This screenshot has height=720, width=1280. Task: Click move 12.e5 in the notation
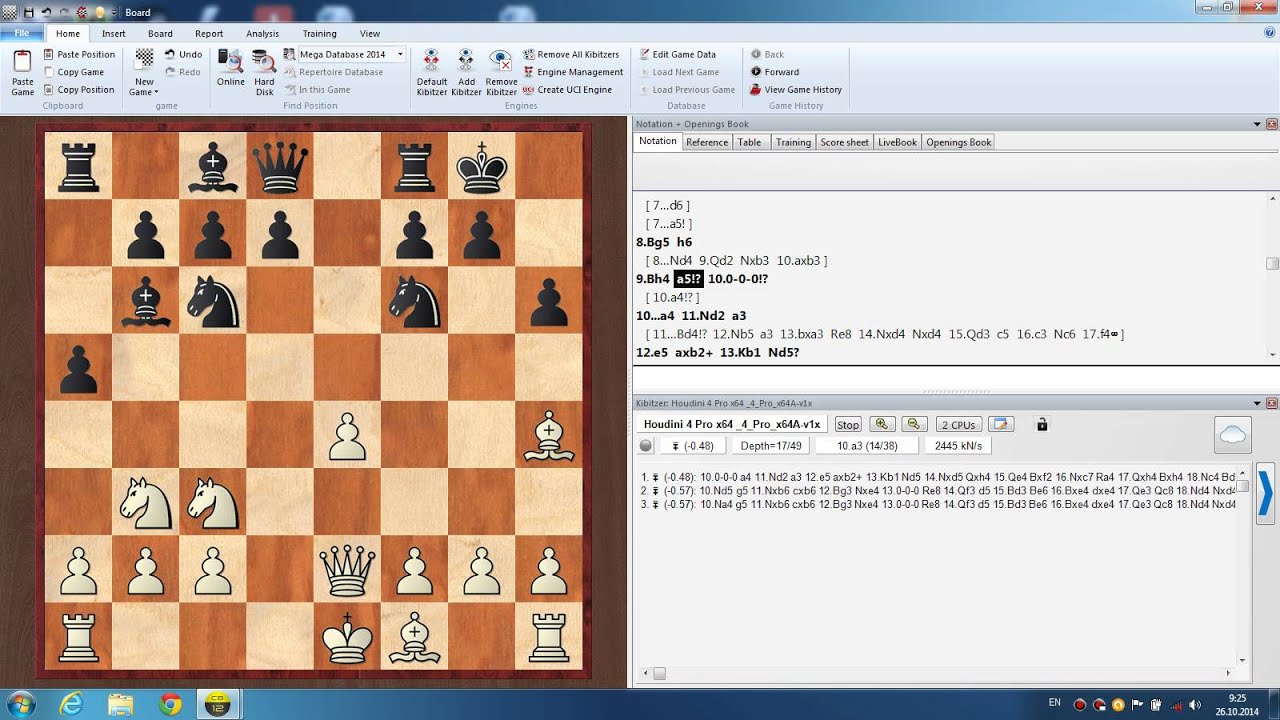[652, 353]
